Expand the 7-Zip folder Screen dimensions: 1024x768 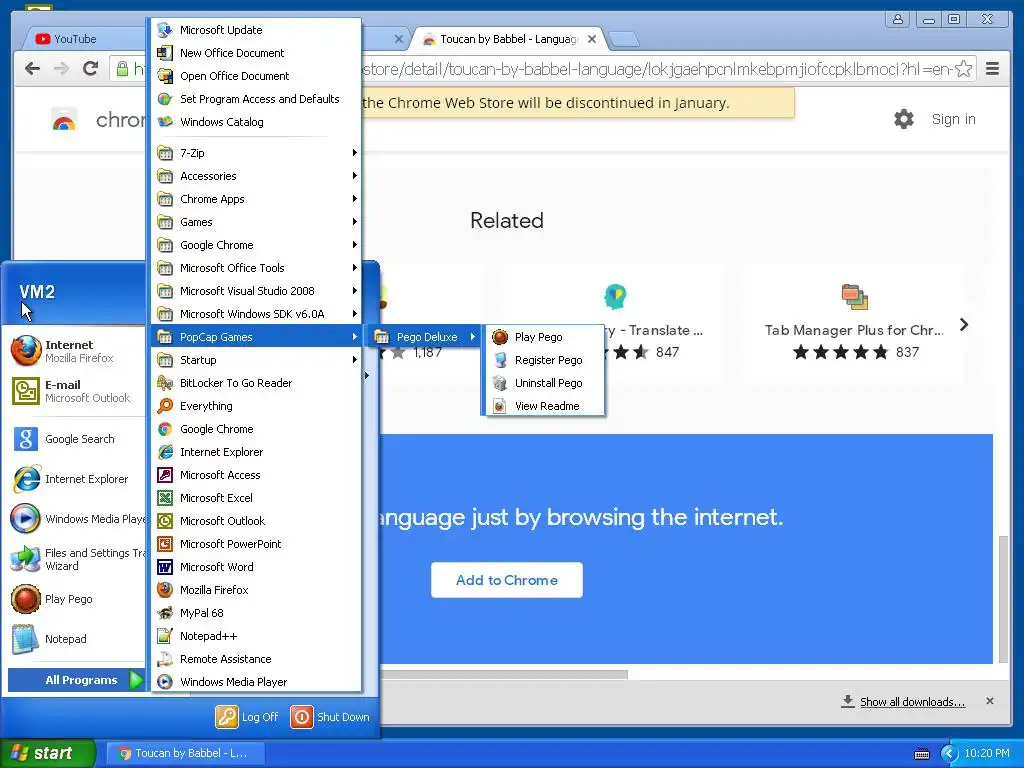(256, 153)
